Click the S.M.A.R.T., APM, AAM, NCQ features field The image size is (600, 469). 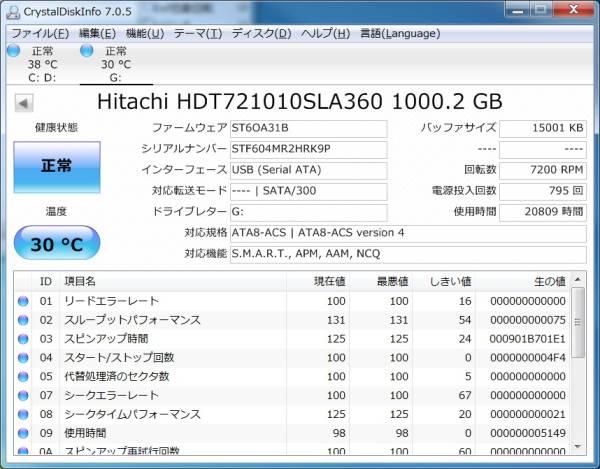pos(408,254)
